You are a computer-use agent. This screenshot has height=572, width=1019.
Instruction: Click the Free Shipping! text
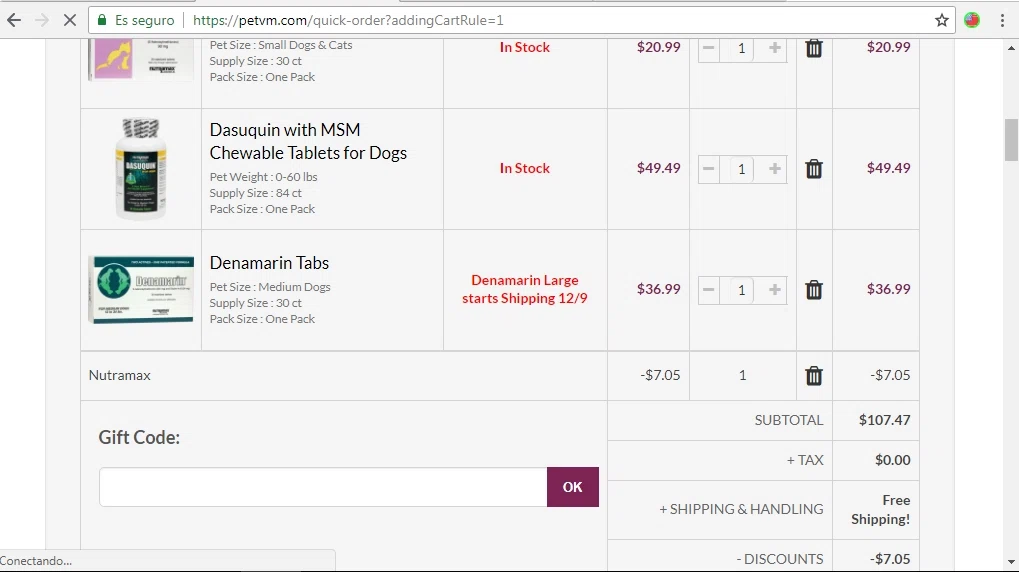pos(881,510)
